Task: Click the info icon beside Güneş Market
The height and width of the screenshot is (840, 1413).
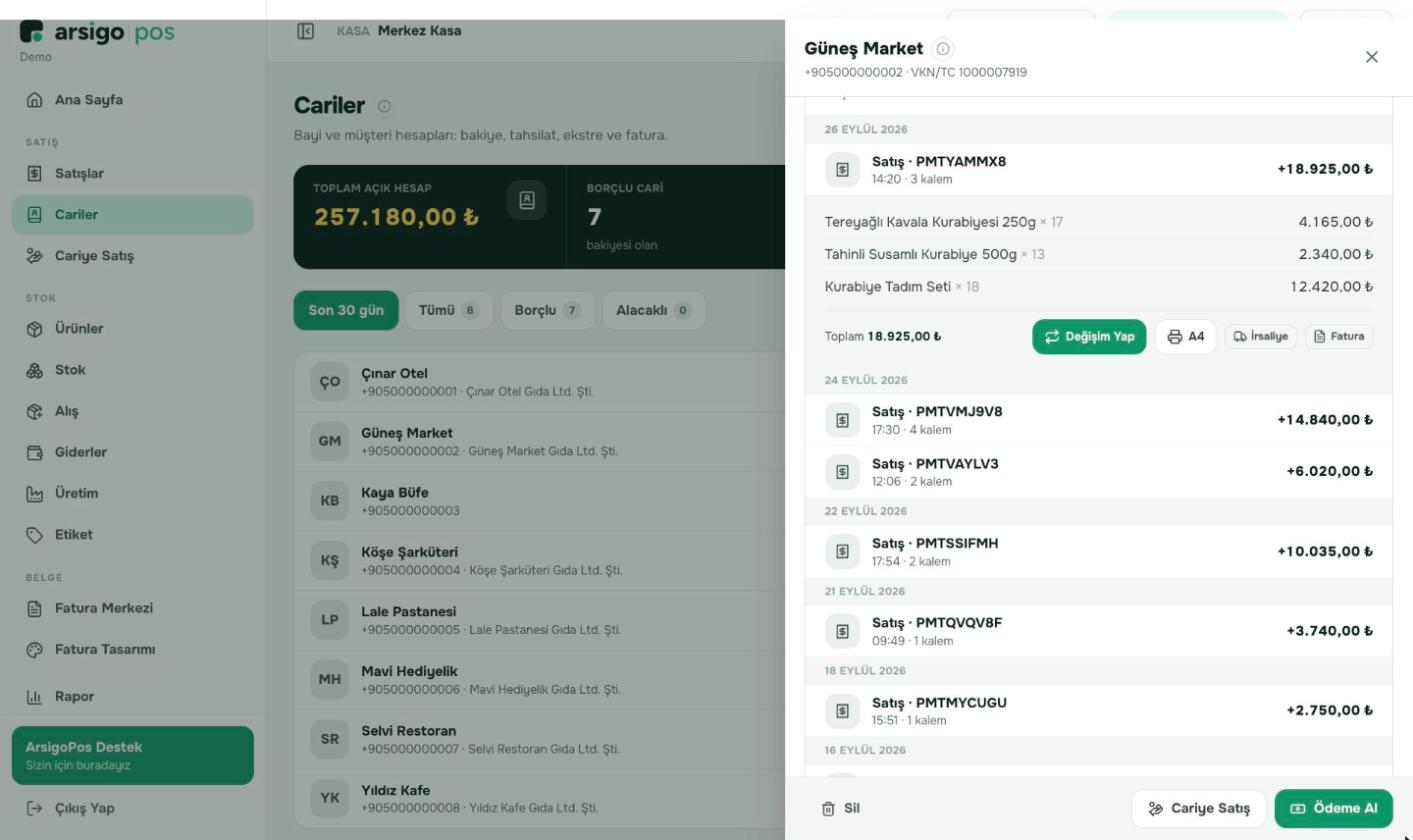Action: (943, 48)
